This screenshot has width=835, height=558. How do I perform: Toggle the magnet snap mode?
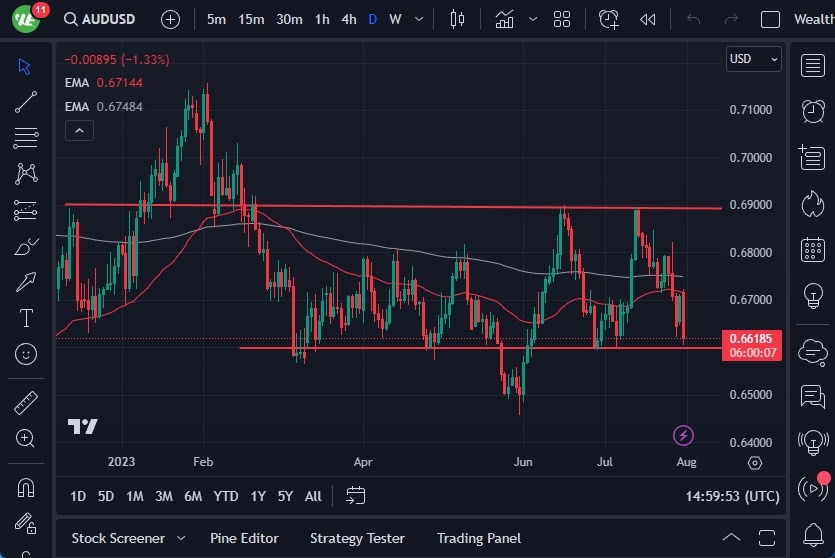pyautogui.click(x=26, y=487)
